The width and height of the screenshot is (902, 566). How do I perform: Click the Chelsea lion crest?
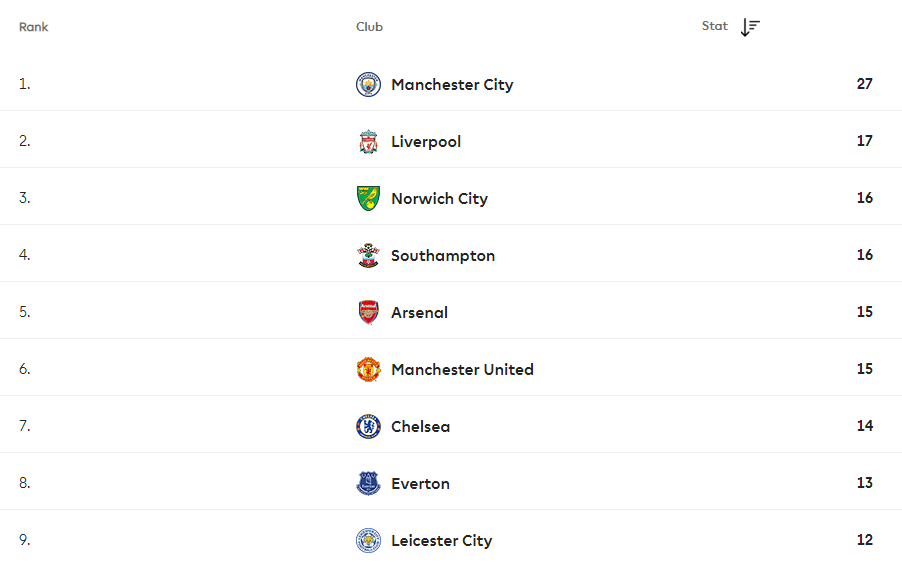tap(368, 426)
